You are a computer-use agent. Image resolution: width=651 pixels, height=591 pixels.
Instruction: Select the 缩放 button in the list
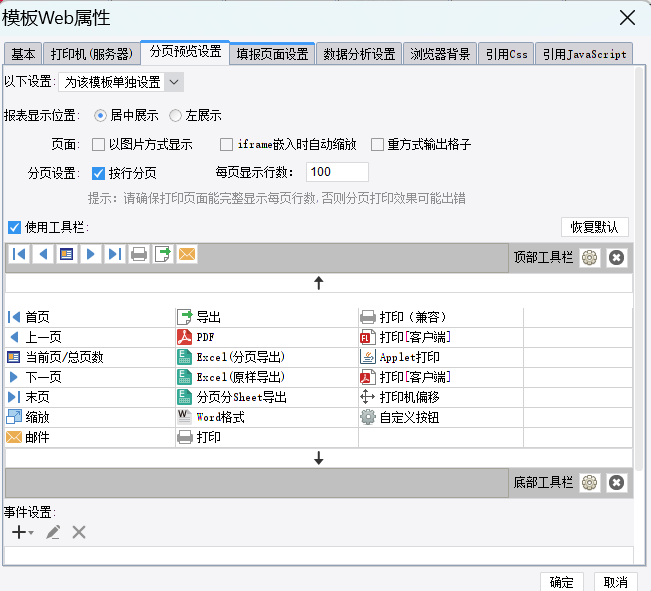[x=90, y=417]
